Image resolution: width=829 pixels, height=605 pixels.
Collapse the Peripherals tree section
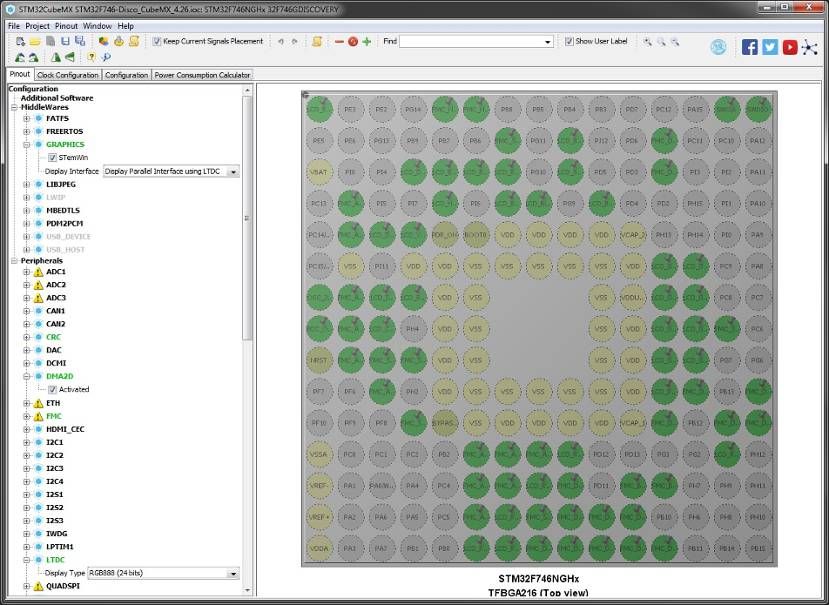click(14, 261)
